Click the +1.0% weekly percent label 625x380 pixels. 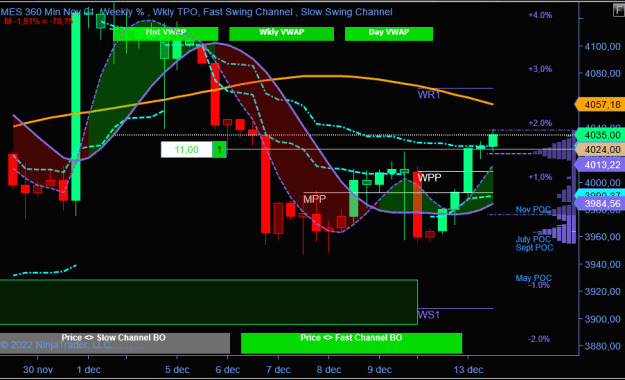540,177
